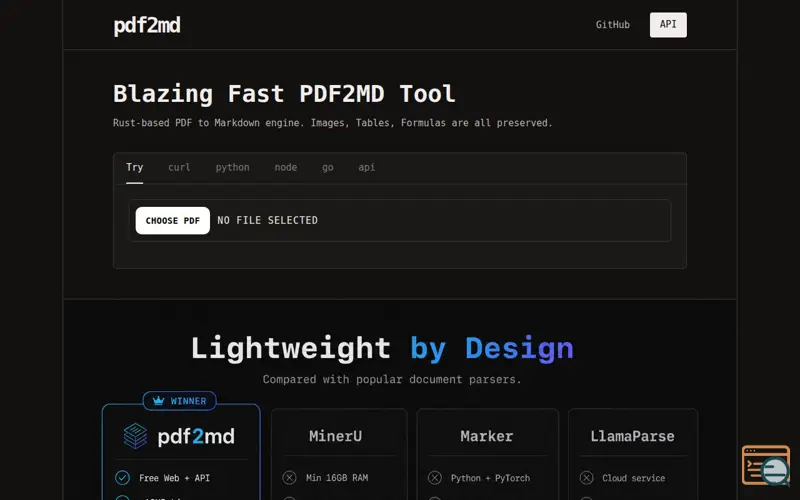This screenshot has width=800, height=500.
Task: Click the Blazing Fast PDF2MD Tool heading
Action: 284,94
